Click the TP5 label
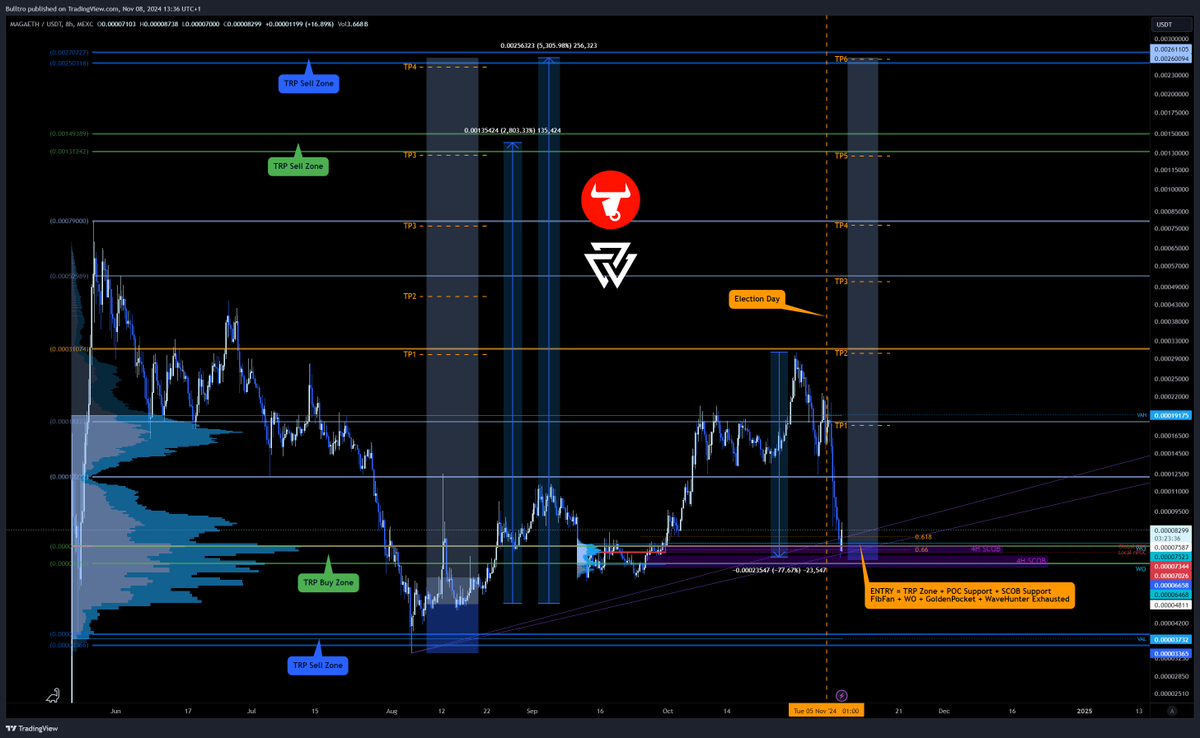Image resolution: width=1200 pixels, height=738 pixels. [841, 156]
